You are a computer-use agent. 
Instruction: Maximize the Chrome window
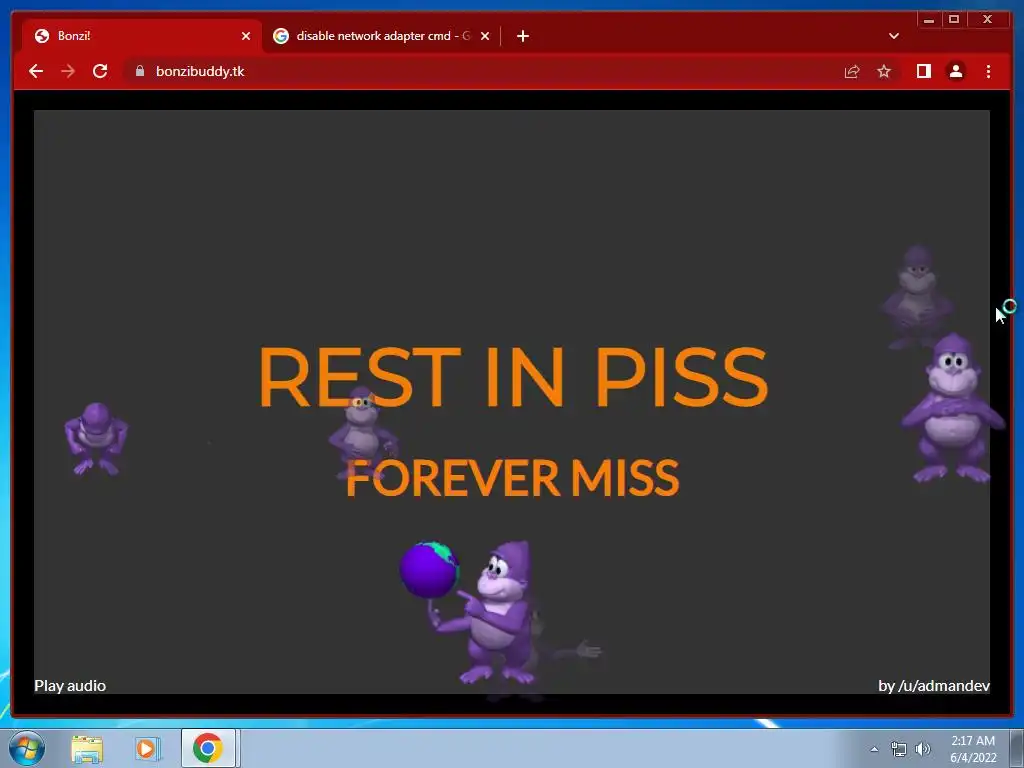(x=953, y=20)
